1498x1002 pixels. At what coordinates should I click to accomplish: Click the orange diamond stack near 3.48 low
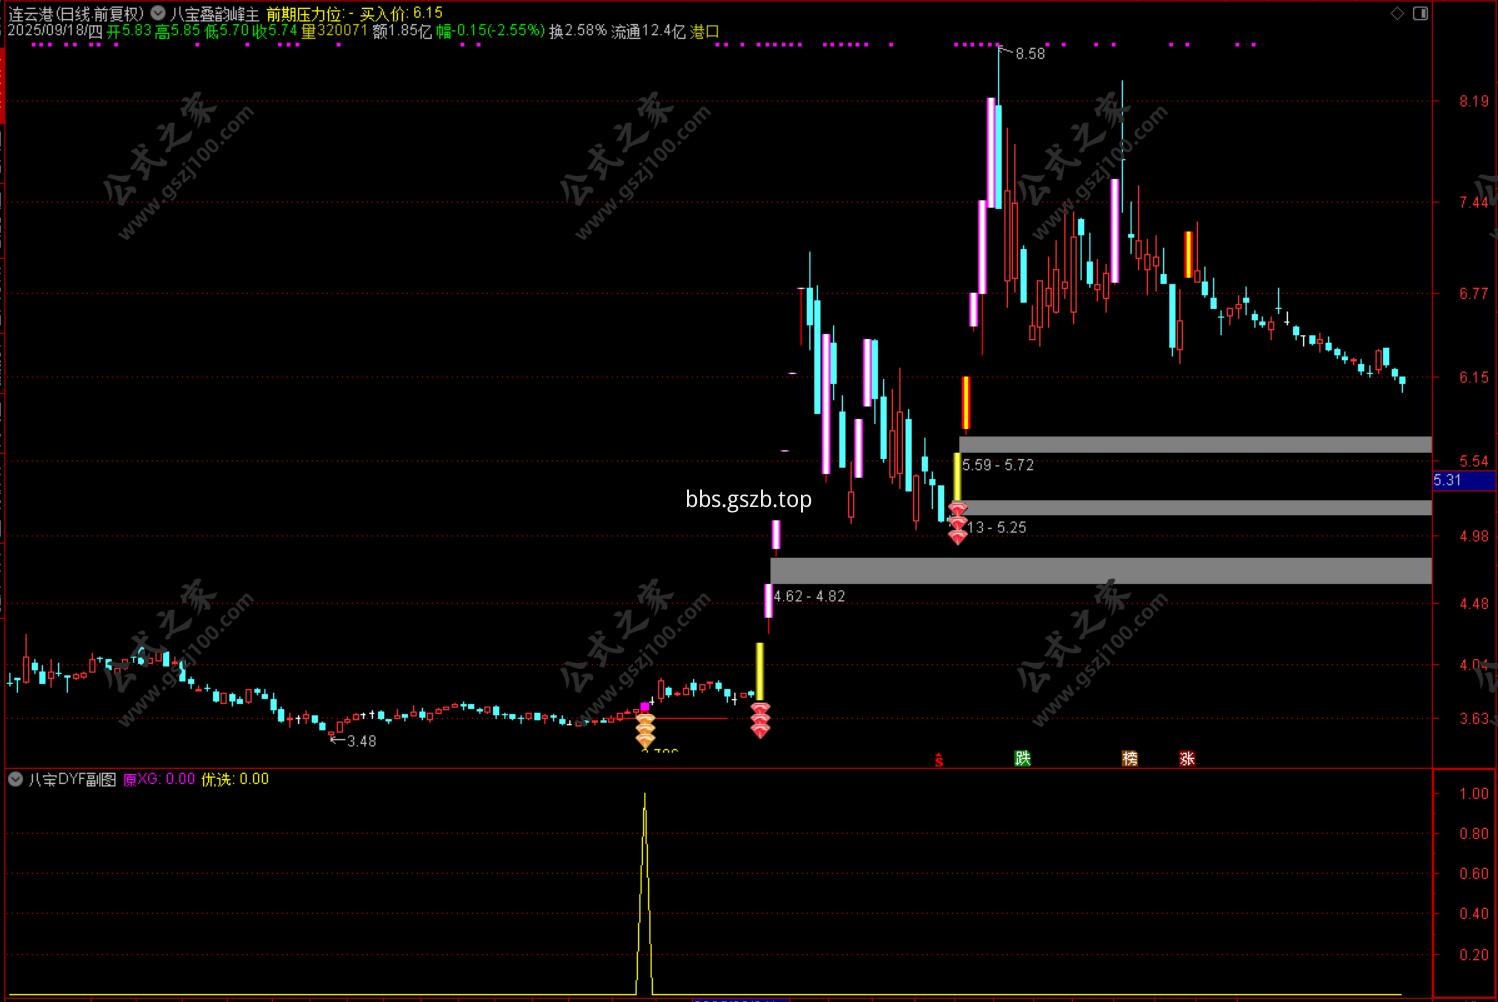645,730
